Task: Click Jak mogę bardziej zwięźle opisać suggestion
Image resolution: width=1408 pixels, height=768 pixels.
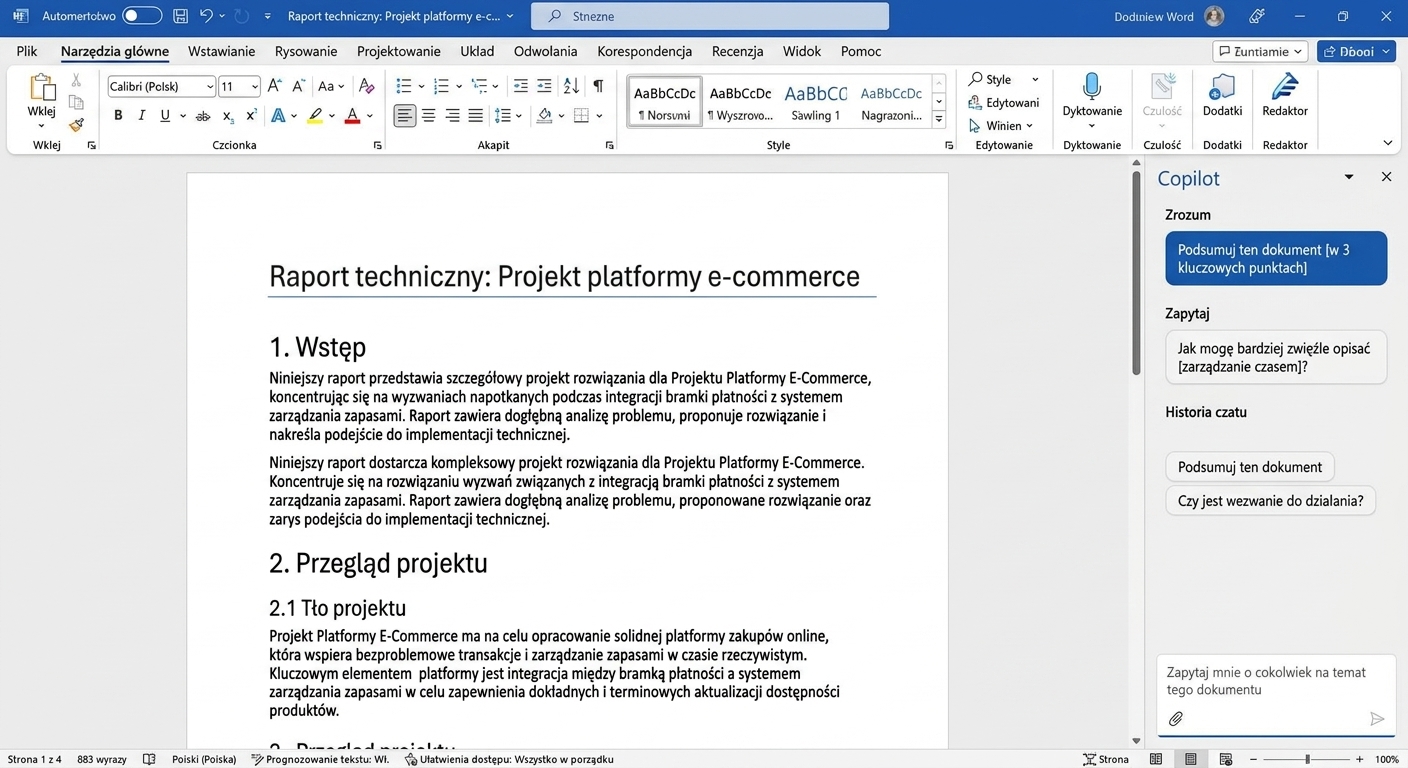Action: 1276,358
